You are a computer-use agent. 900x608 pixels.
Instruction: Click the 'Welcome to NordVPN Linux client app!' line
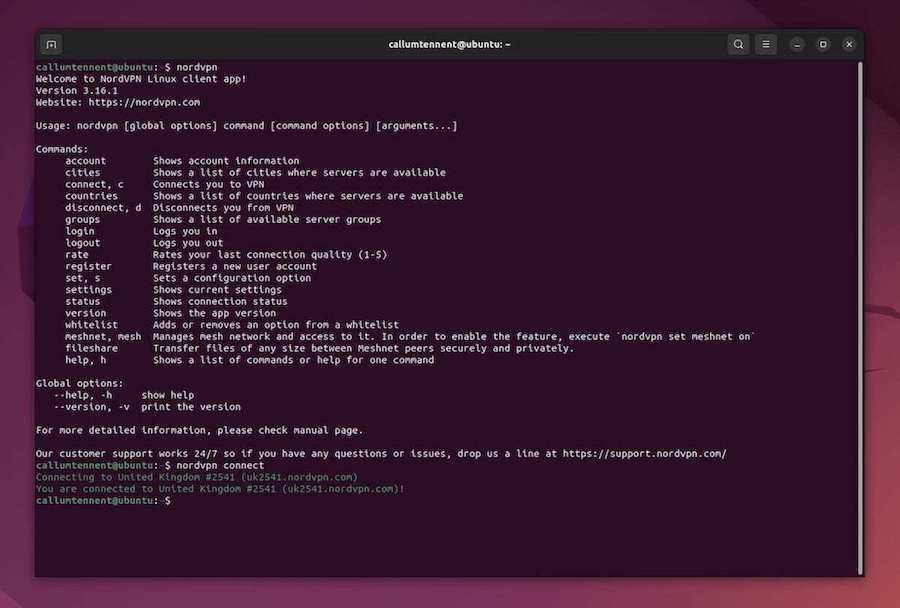[x=141, y=79]
